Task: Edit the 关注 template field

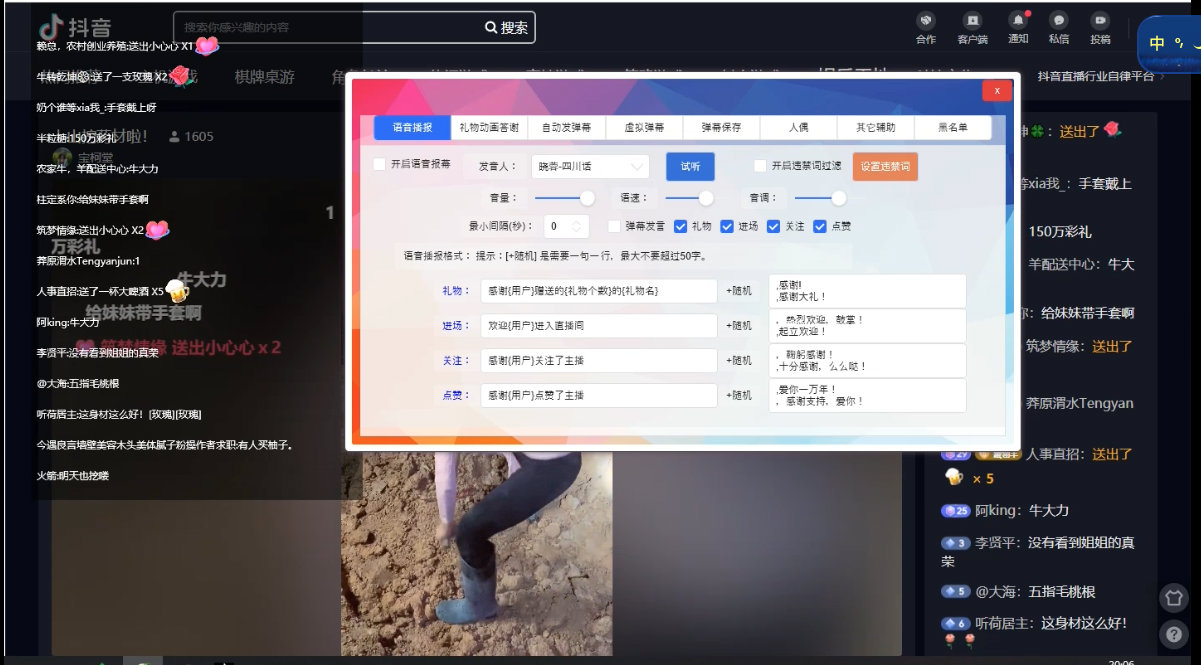Action: coord(598,360)
